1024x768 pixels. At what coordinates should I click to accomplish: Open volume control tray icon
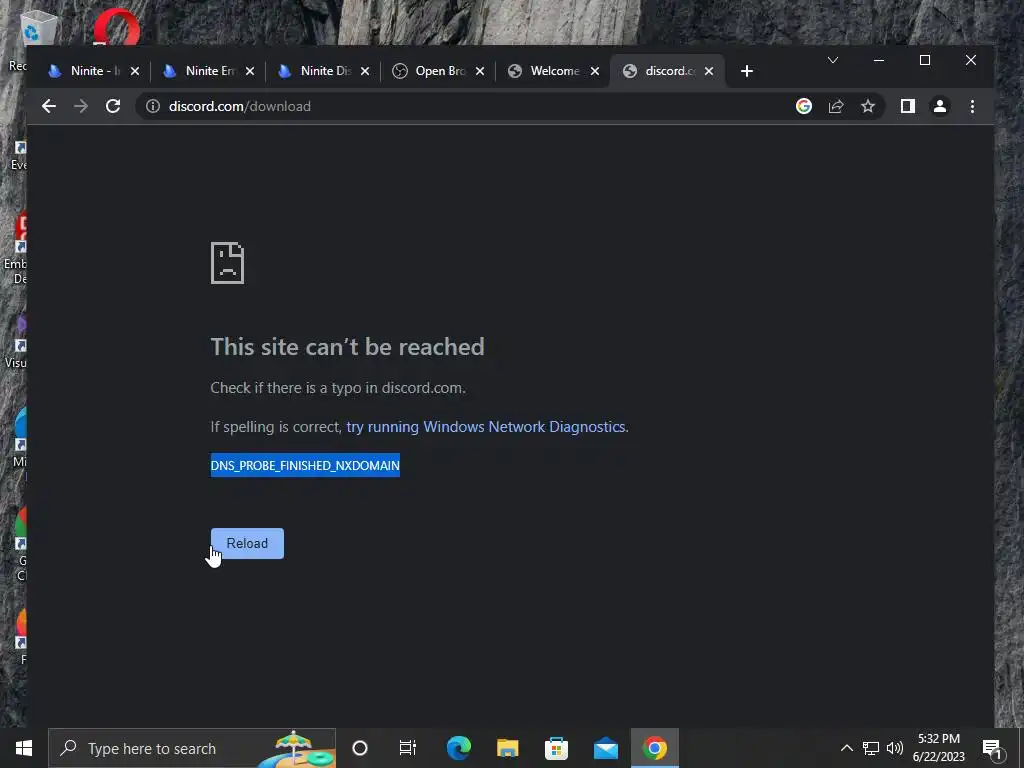click(895, 748)
